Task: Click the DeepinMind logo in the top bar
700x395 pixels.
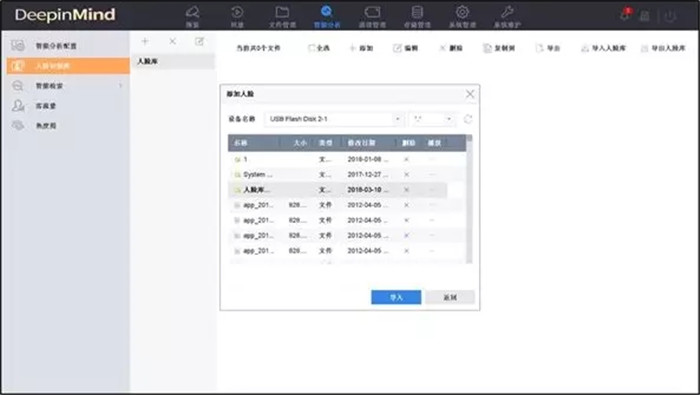Action: [x=65, y=15]
